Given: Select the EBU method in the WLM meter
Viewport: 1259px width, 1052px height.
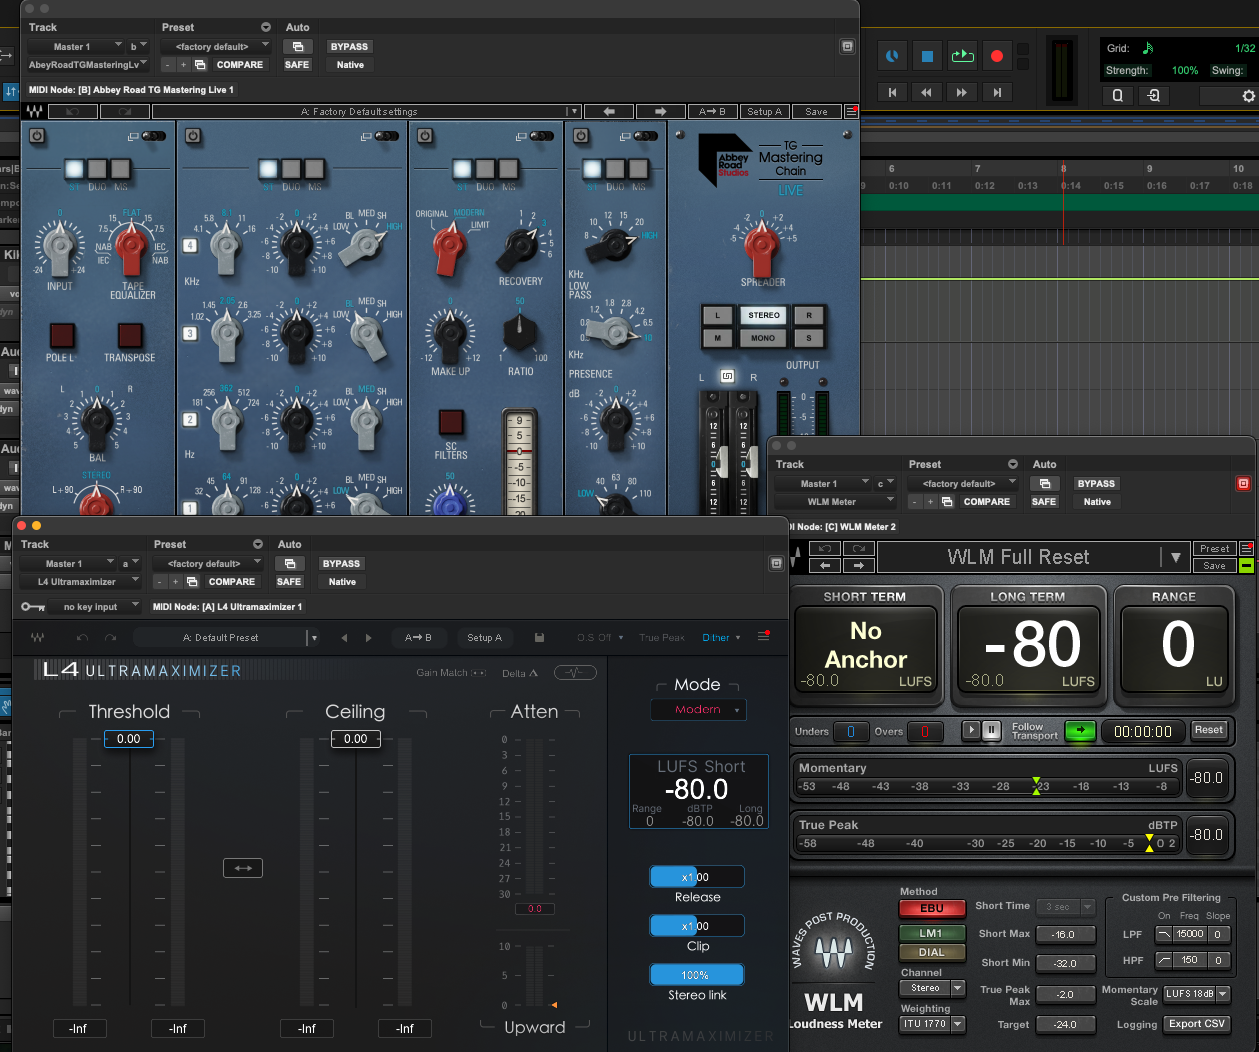Looking at the screenshot, I should 931,908.
